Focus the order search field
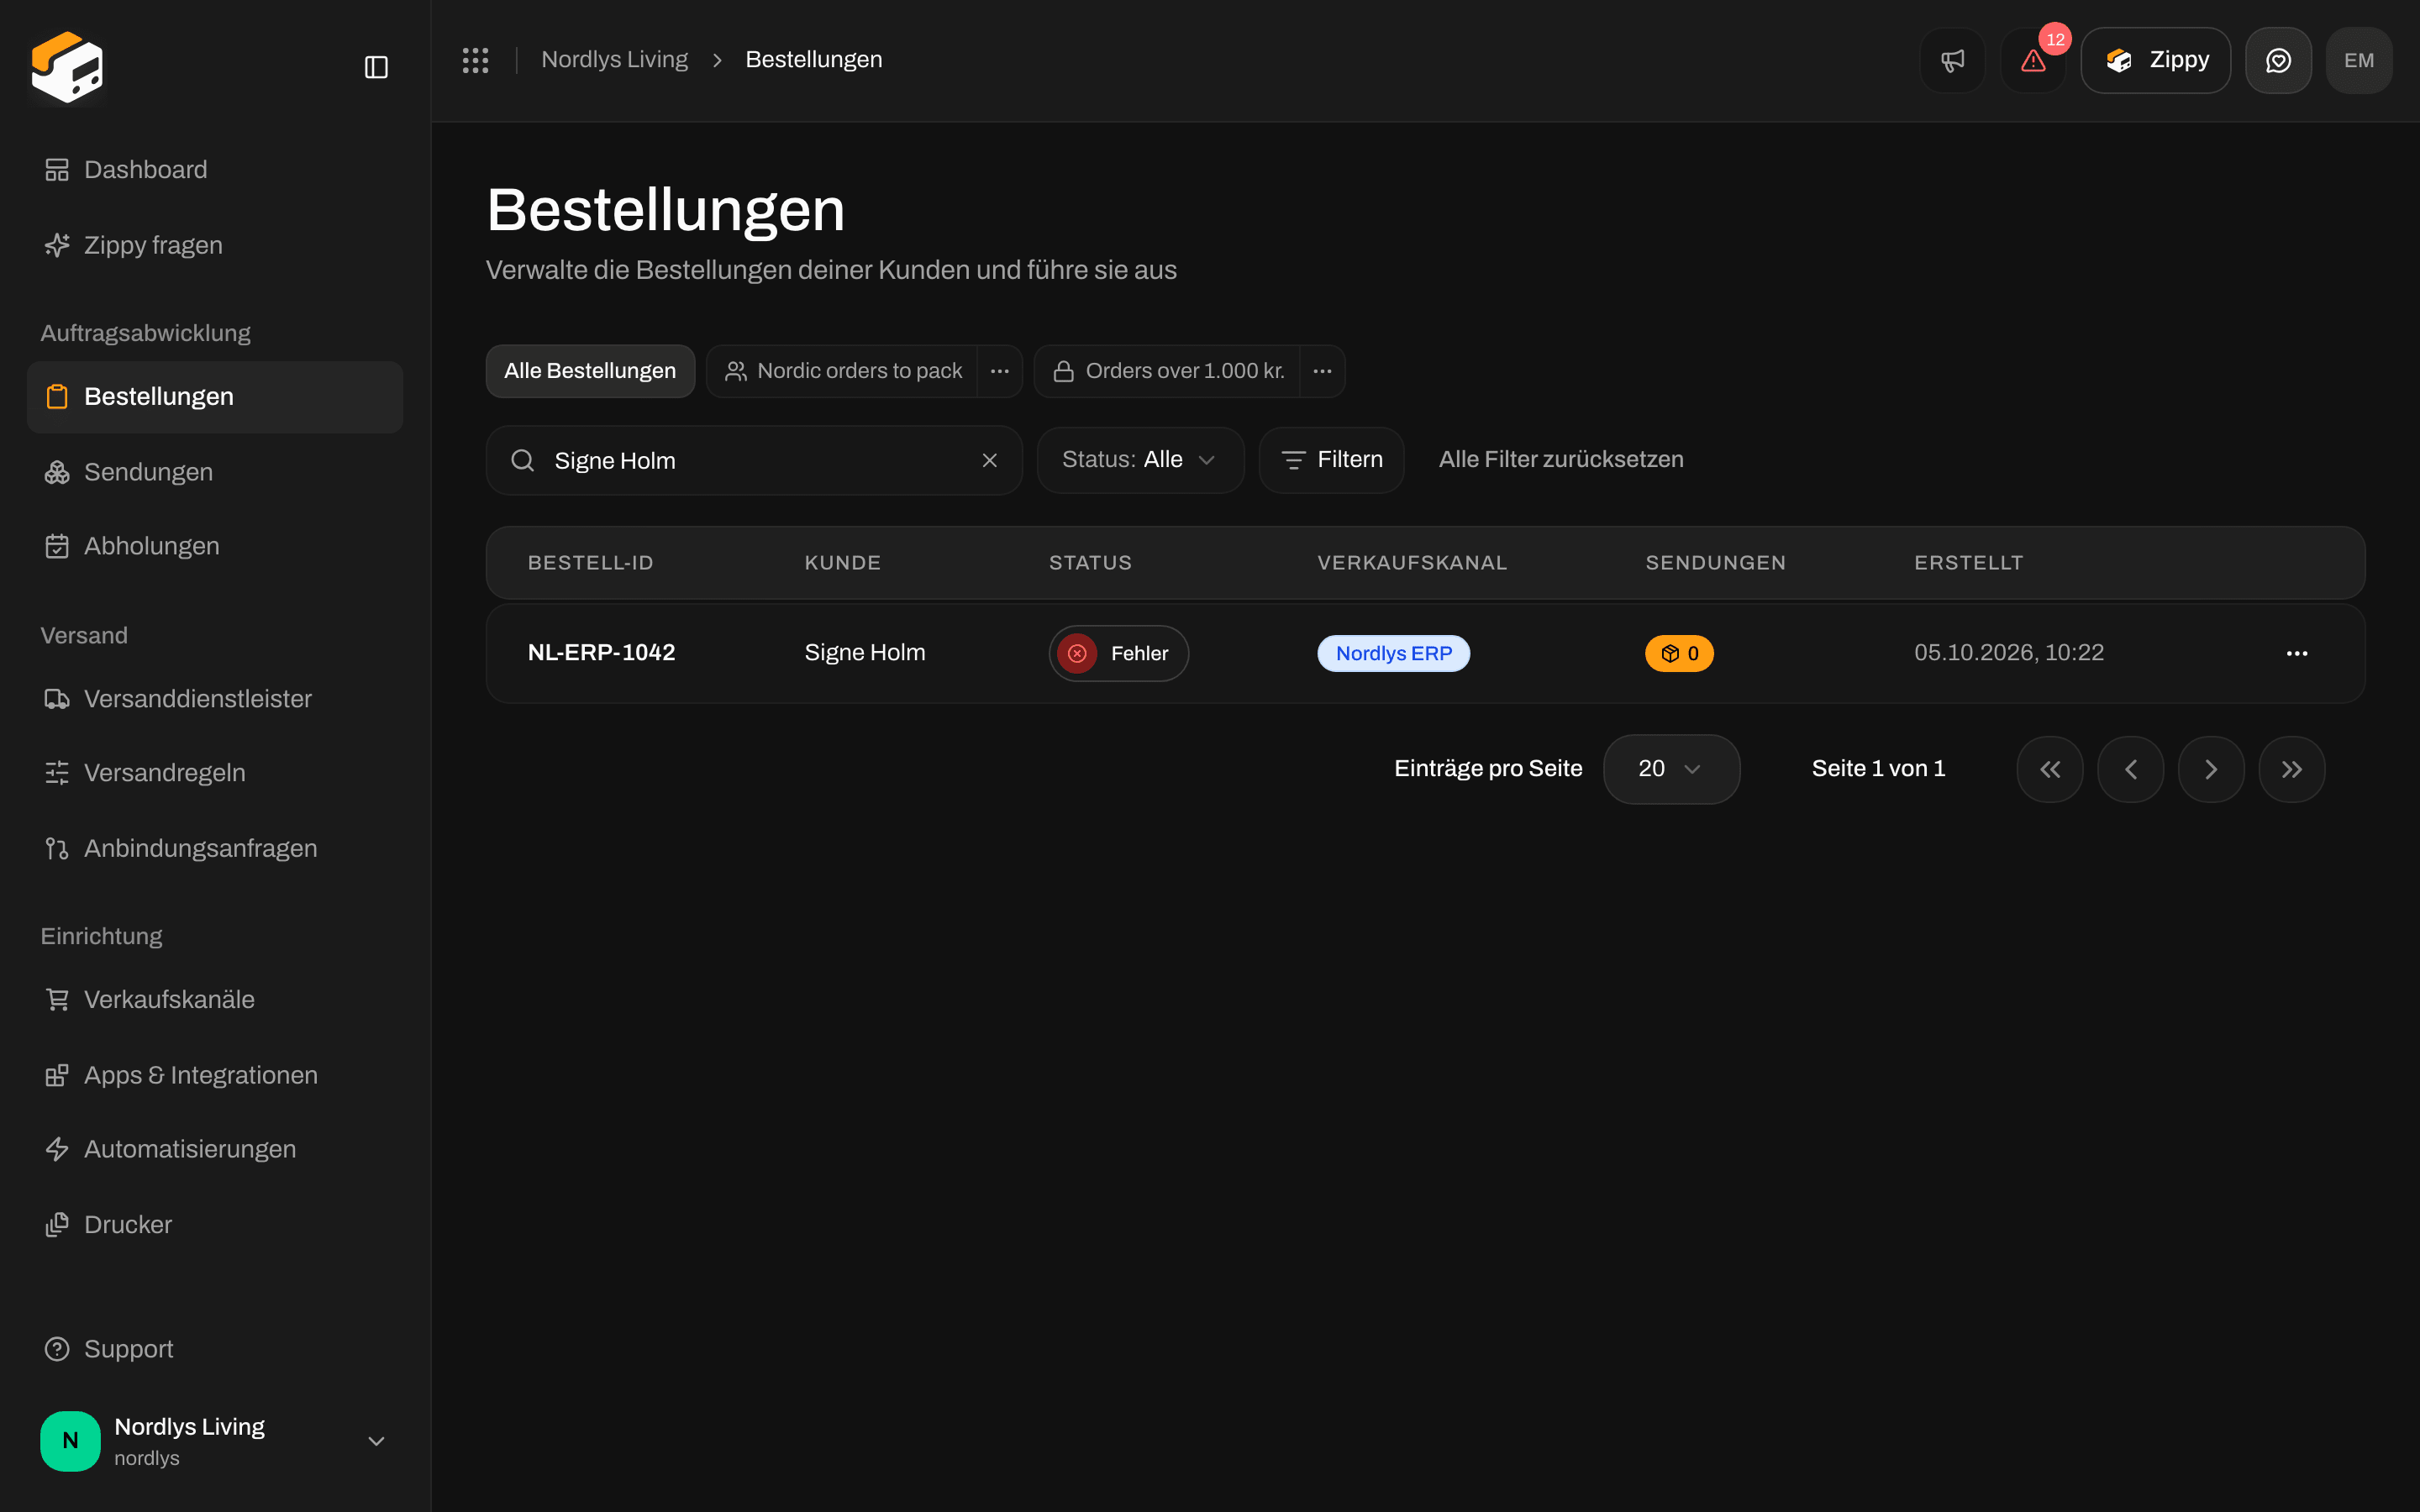This screenshot has height=1512, width=2420. pyautogui.click(x=754, y=460)
